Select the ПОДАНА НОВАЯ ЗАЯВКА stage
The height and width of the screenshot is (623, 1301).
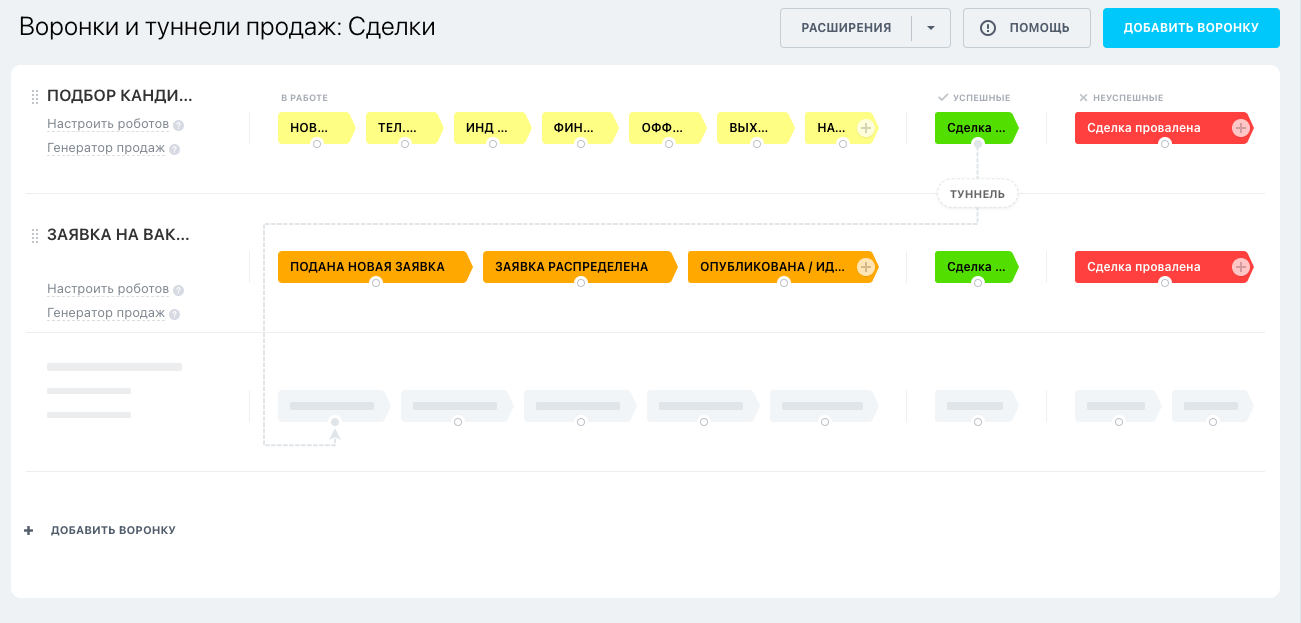368,267
